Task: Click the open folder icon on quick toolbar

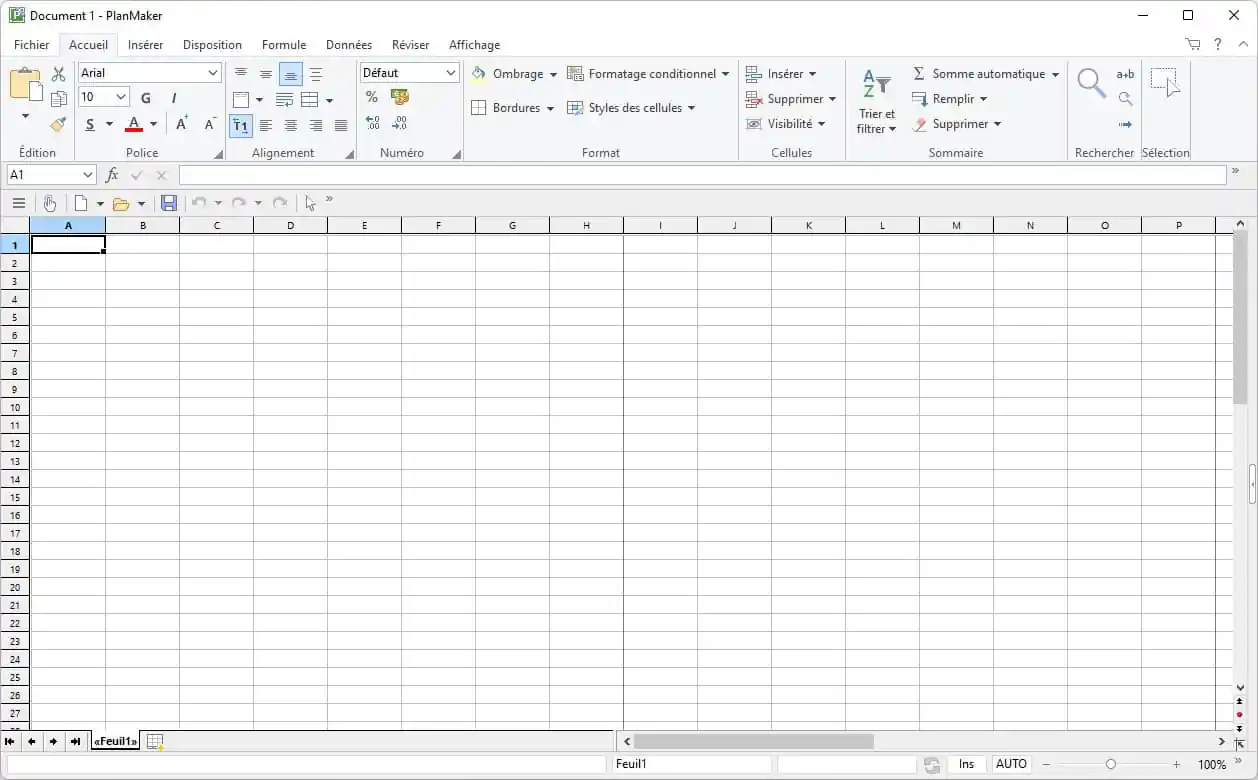Action: tap(121, 204)
